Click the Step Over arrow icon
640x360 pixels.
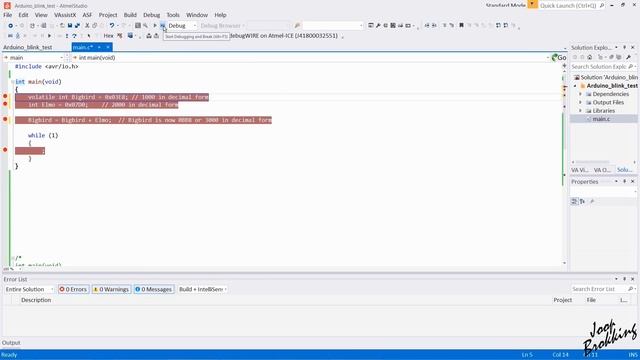(74, 36)
